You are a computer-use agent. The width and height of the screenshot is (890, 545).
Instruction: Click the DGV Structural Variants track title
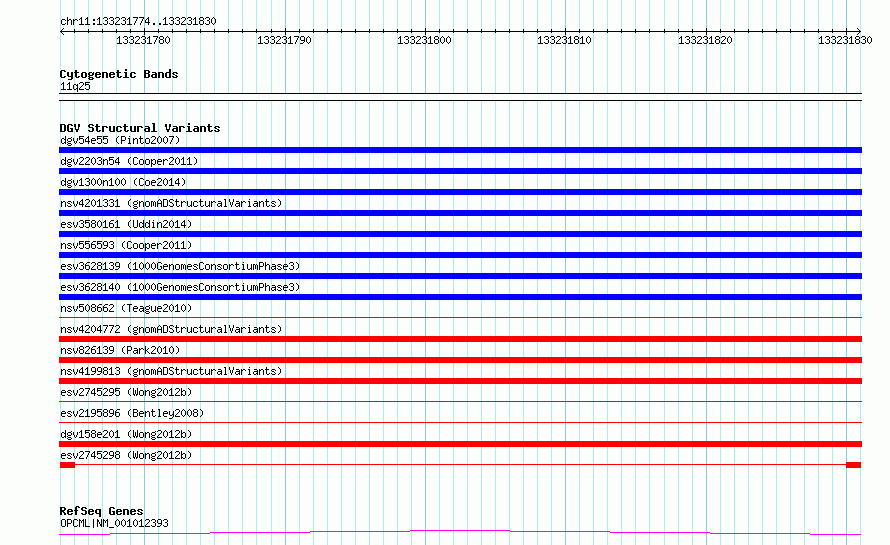coord(140,128)
